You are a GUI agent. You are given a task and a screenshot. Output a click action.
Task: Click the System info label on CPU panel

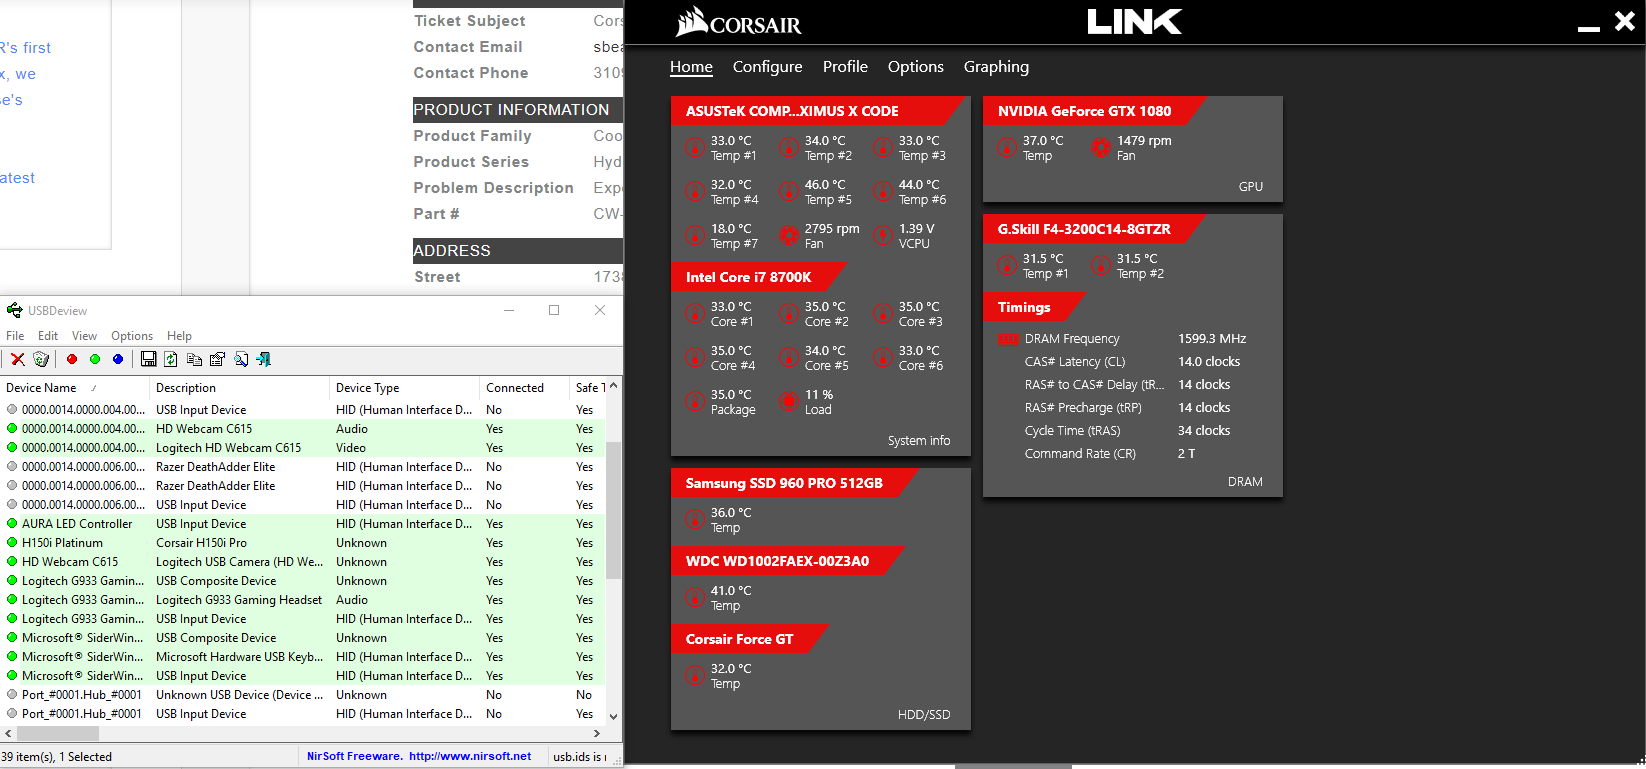point(919,441)
